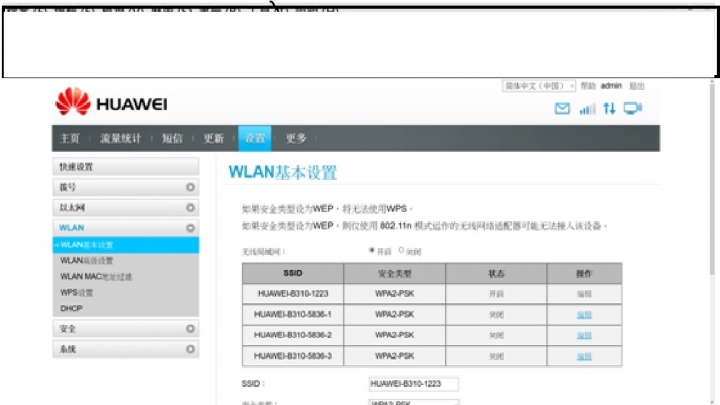The height and width of the screenshot is (405, 720).
Task: Open the DHCP settings page
Action: (x=71, y=309)
